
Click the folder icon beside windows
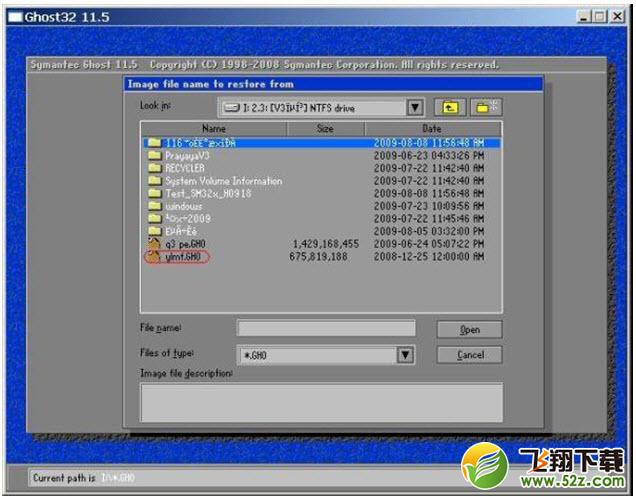point(155,206)
